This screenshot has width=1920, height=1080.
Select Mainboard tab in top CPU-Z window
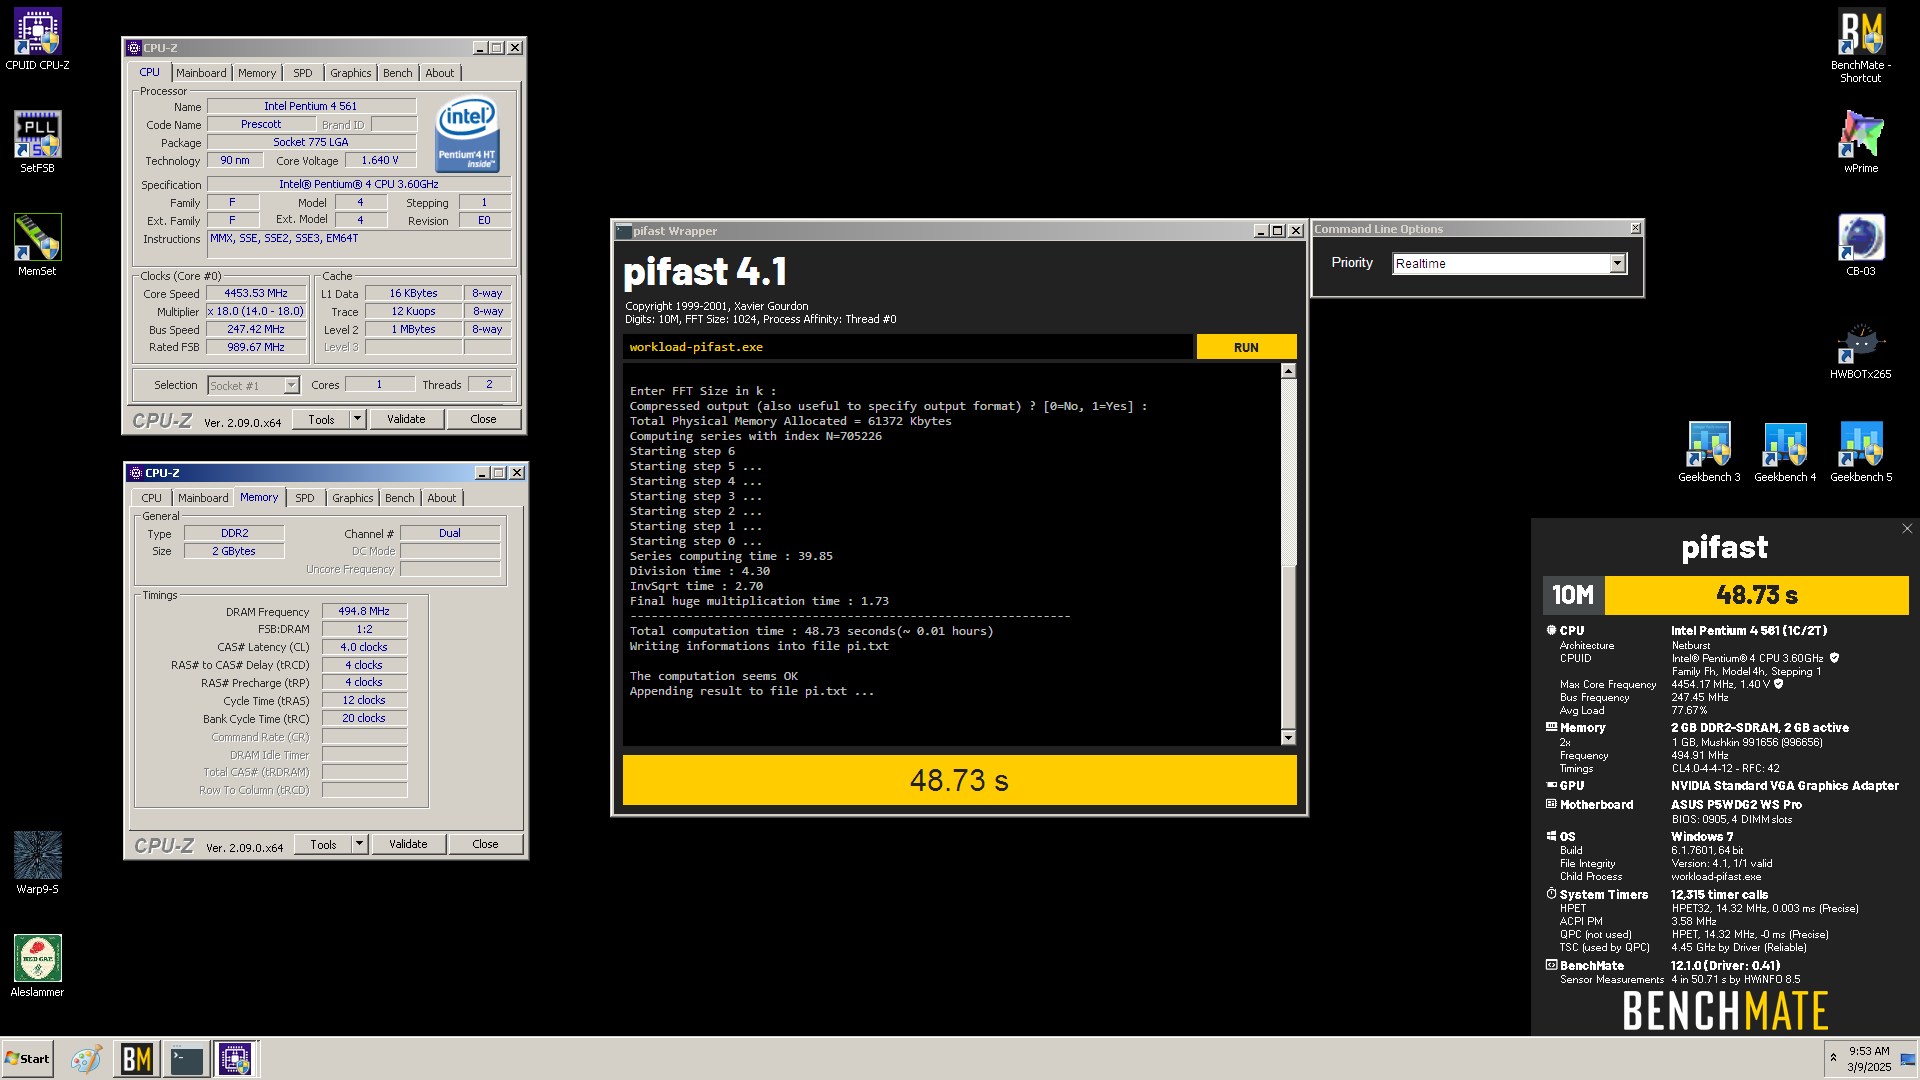point(201,73)
